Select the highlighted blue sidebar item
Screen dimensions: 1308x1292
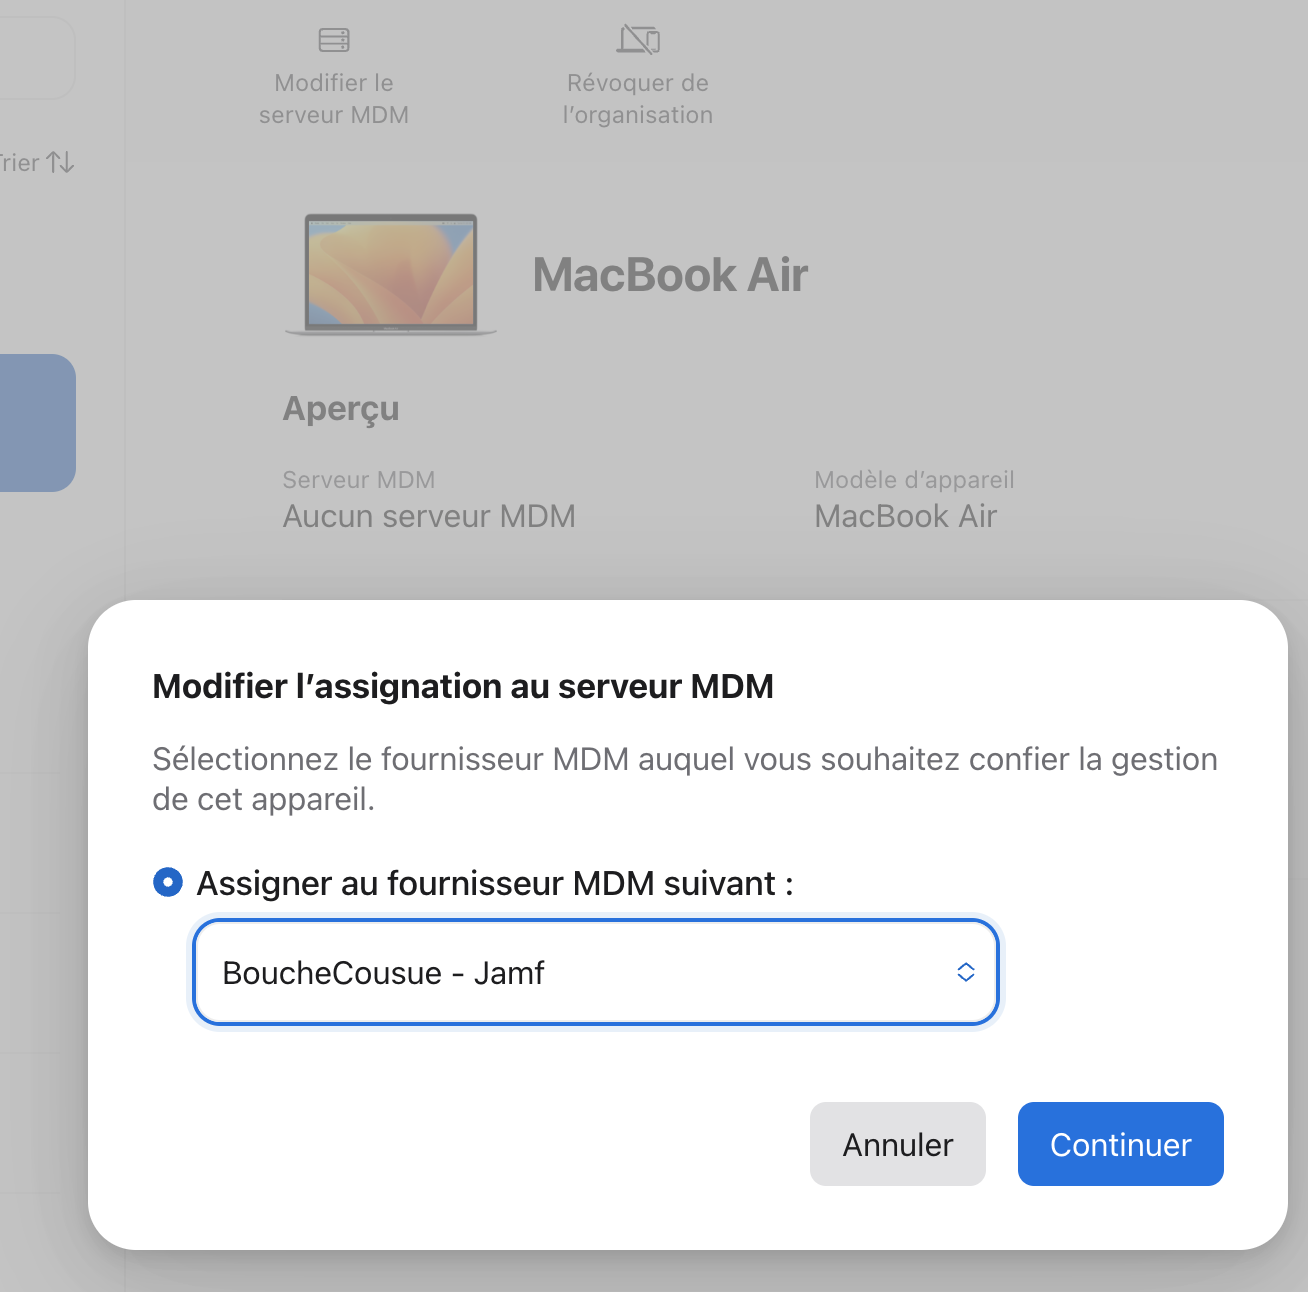(x=38, y=423)
